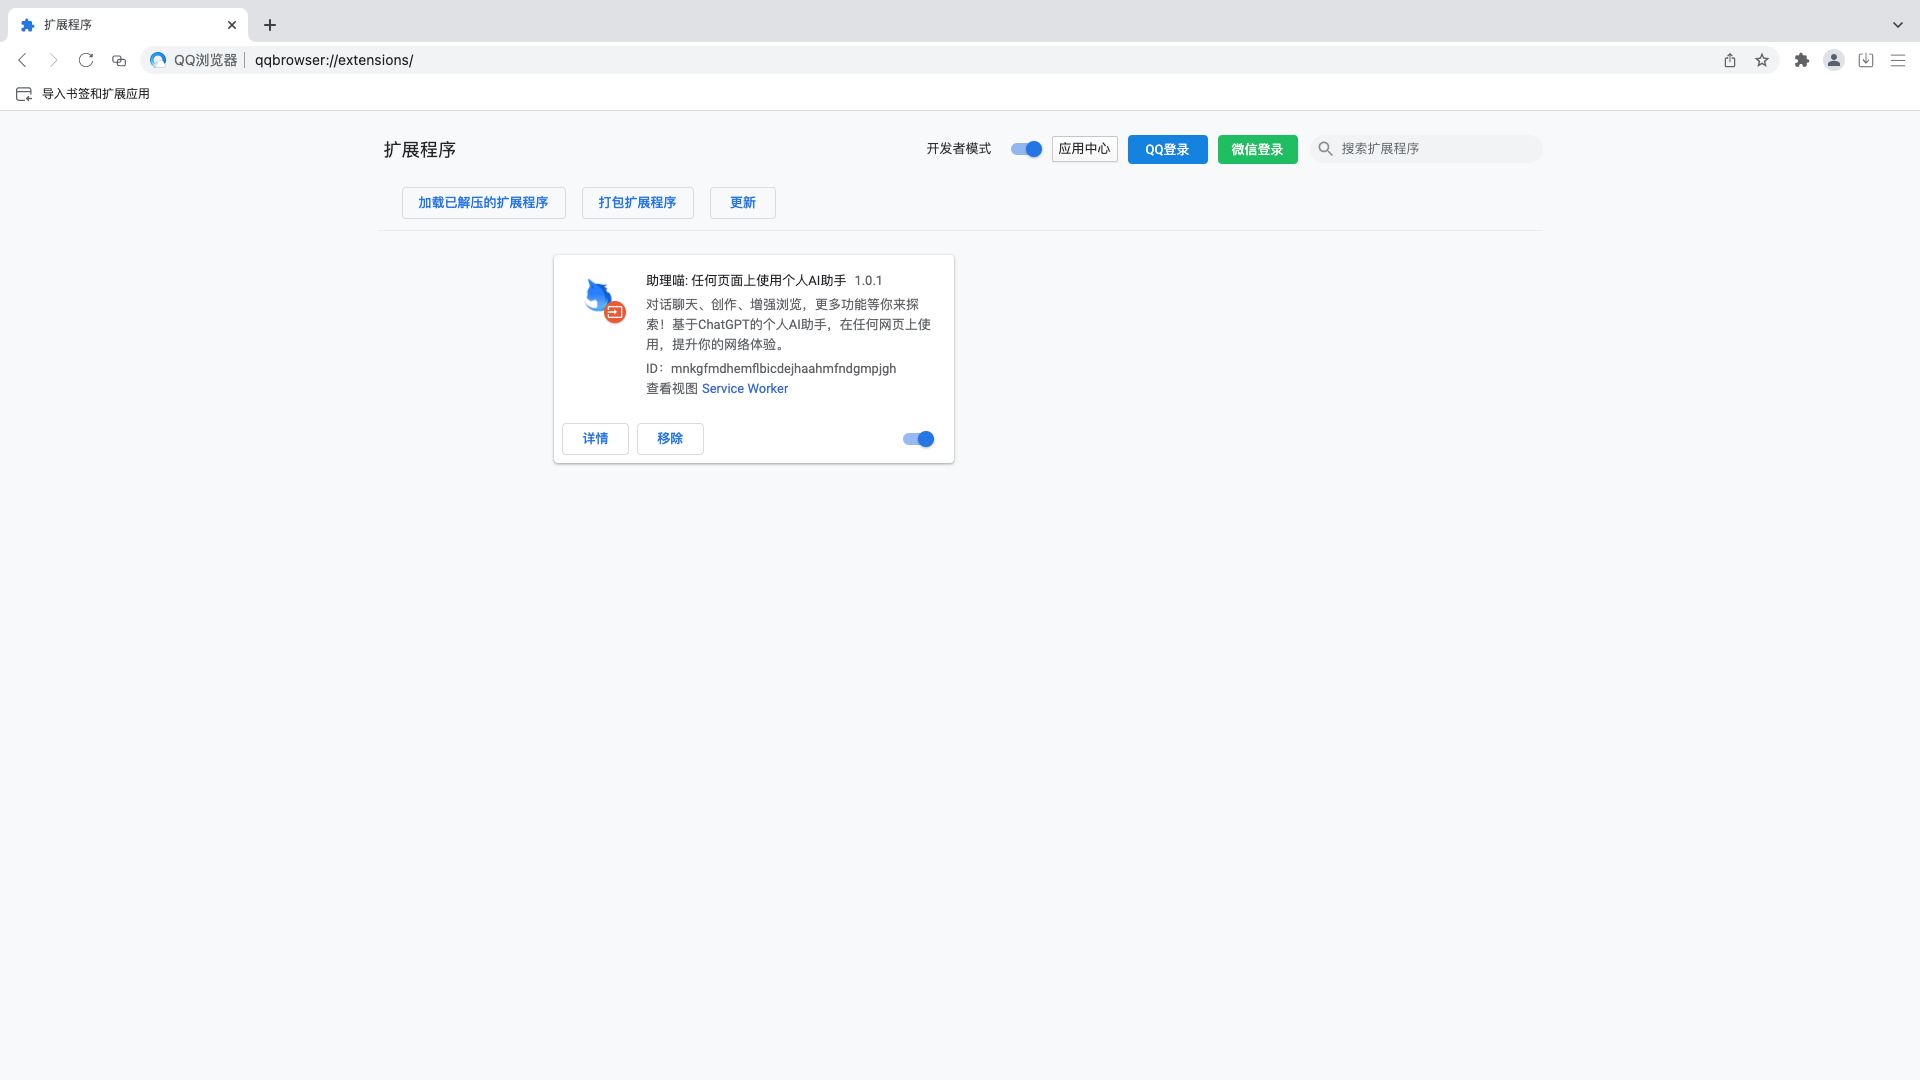The image size is (1920, 1080).
Task: Disable the 助理喵 extension toggle
Action: (x=918, y=439)
